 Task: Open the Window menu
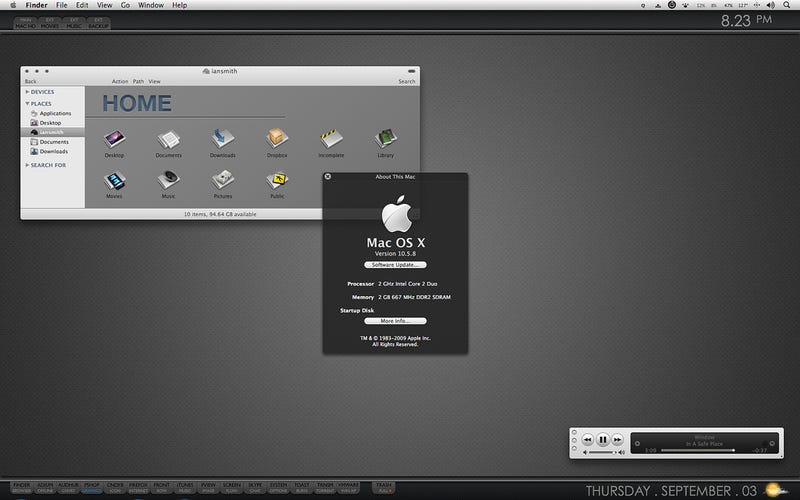pyautogui.click(x=151, y=5)
